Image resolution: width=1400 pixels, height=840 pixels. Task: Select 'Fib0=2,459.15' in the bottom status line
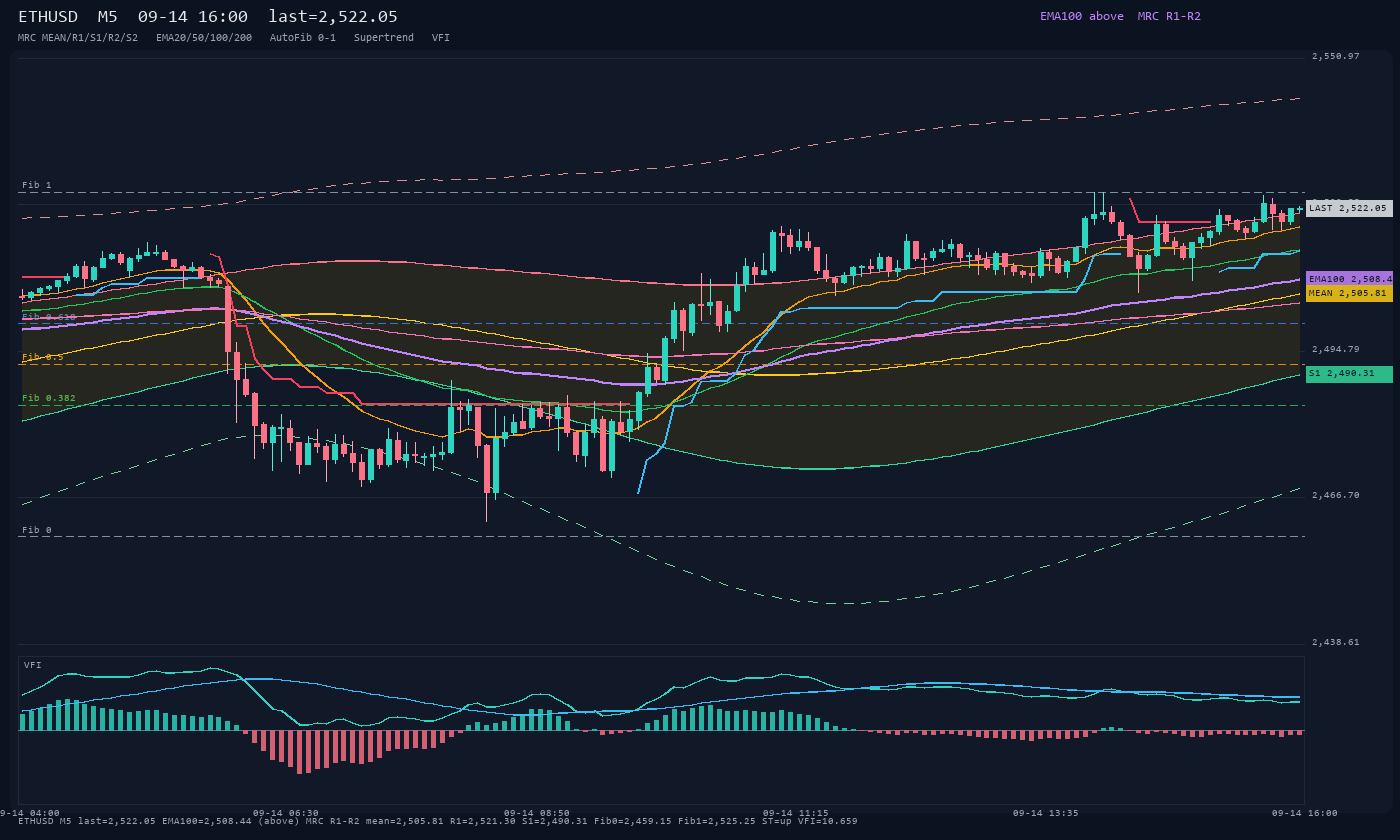[633, 821]
